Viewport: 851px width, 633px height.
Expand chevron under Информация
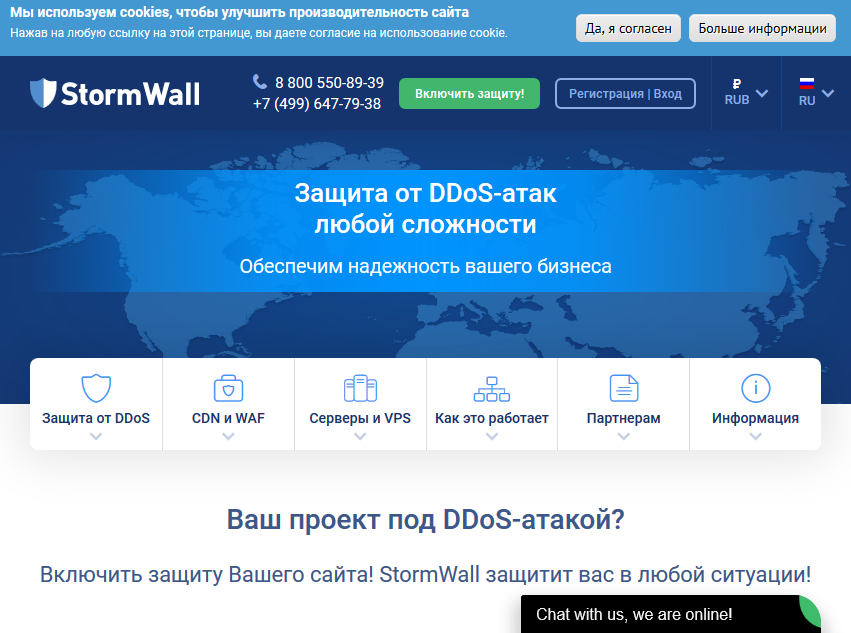tap(755, 436)
